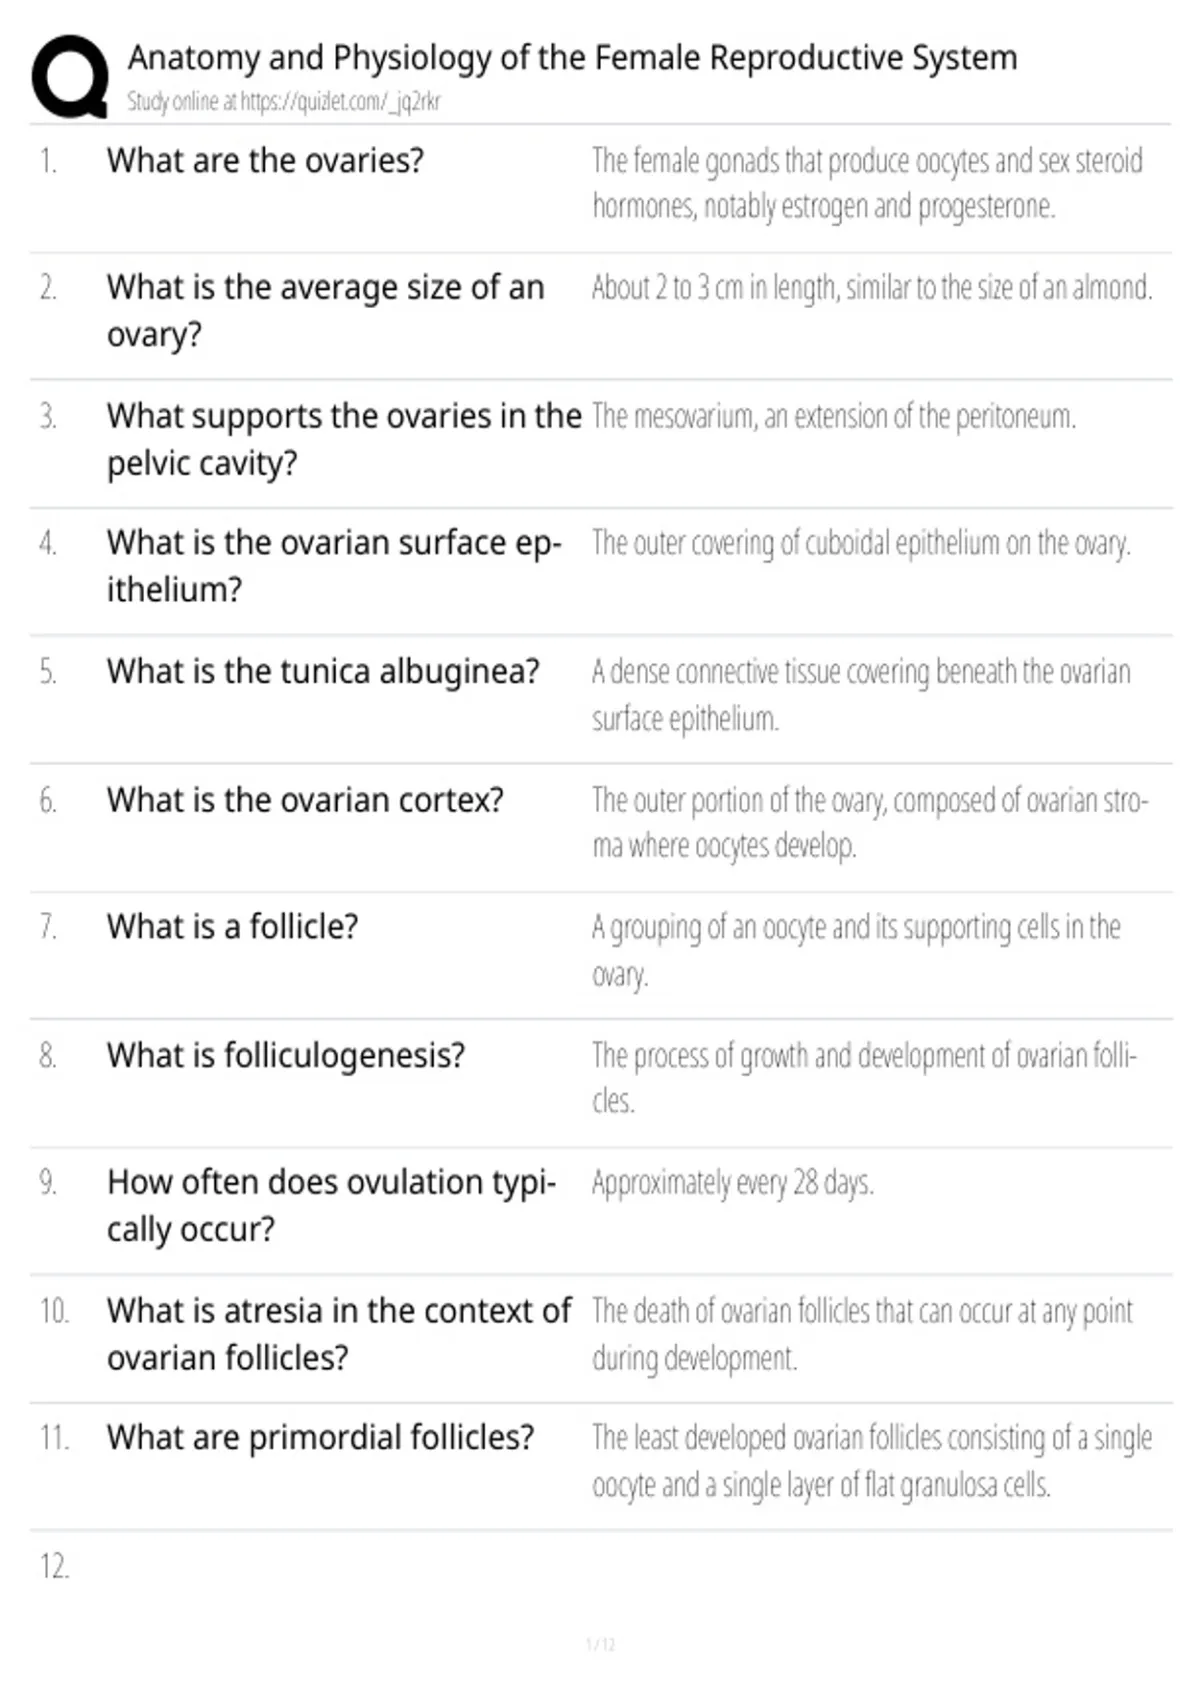Click the 'What is a follicle?' question
The height and width of the screenshot is (1700, 1200).
coord(232,927)
